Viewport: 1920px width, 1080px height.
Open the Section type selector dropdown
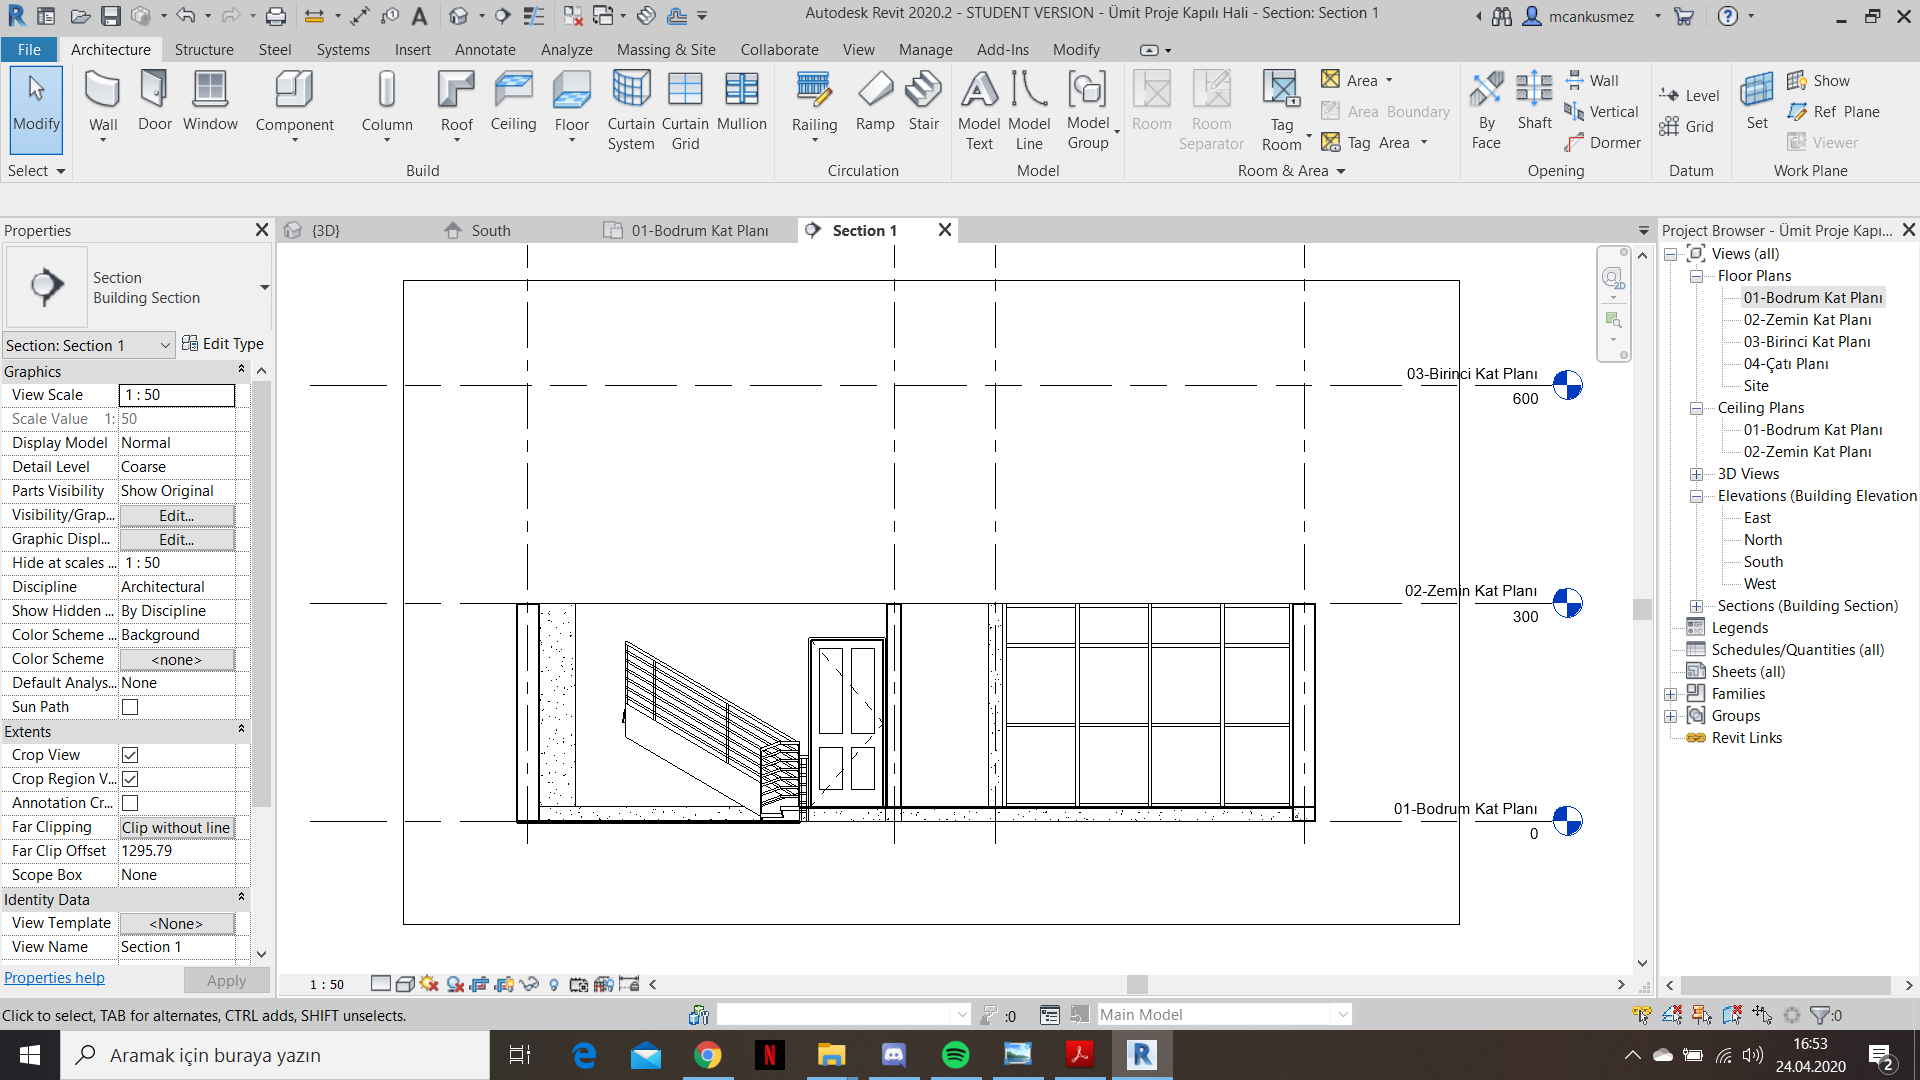pos(264,288)
